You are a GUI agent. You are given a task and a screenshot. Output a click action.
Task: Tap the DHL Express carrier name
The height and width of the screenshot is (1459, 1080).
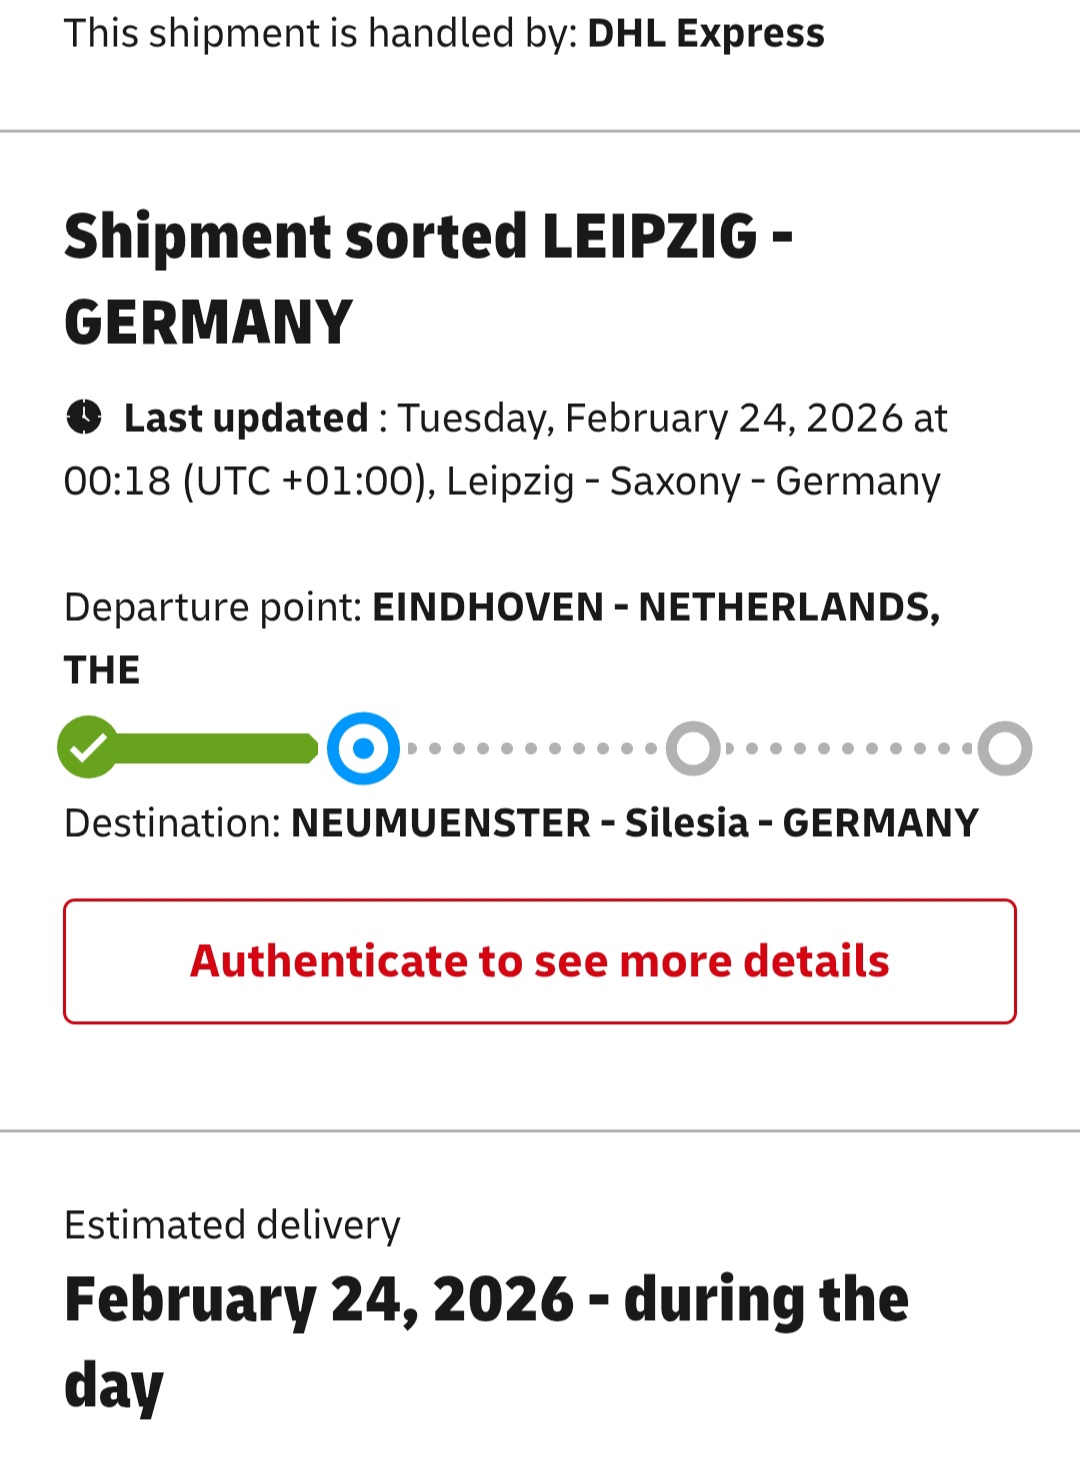705,33
